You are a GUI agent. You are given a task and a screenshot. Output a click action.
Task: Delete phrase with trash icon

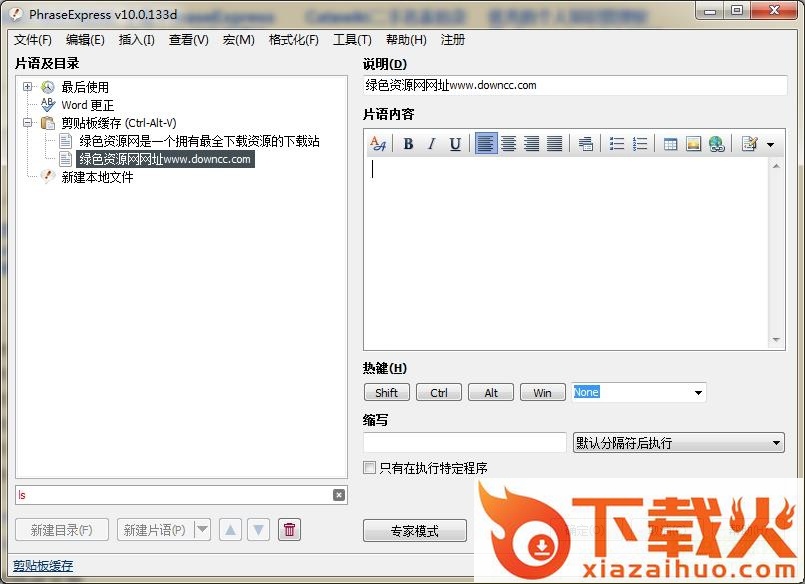(289, 530)
